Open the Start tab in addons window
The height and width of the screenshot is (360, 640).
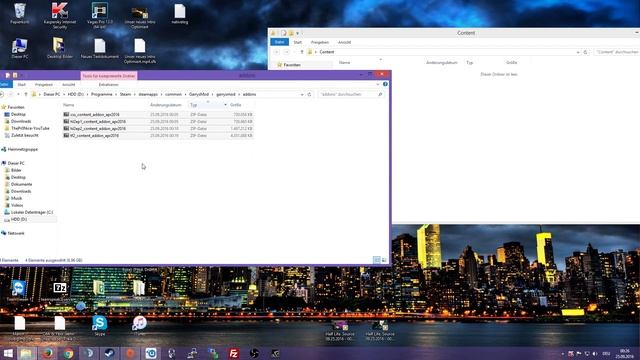(x=22, y=84)
